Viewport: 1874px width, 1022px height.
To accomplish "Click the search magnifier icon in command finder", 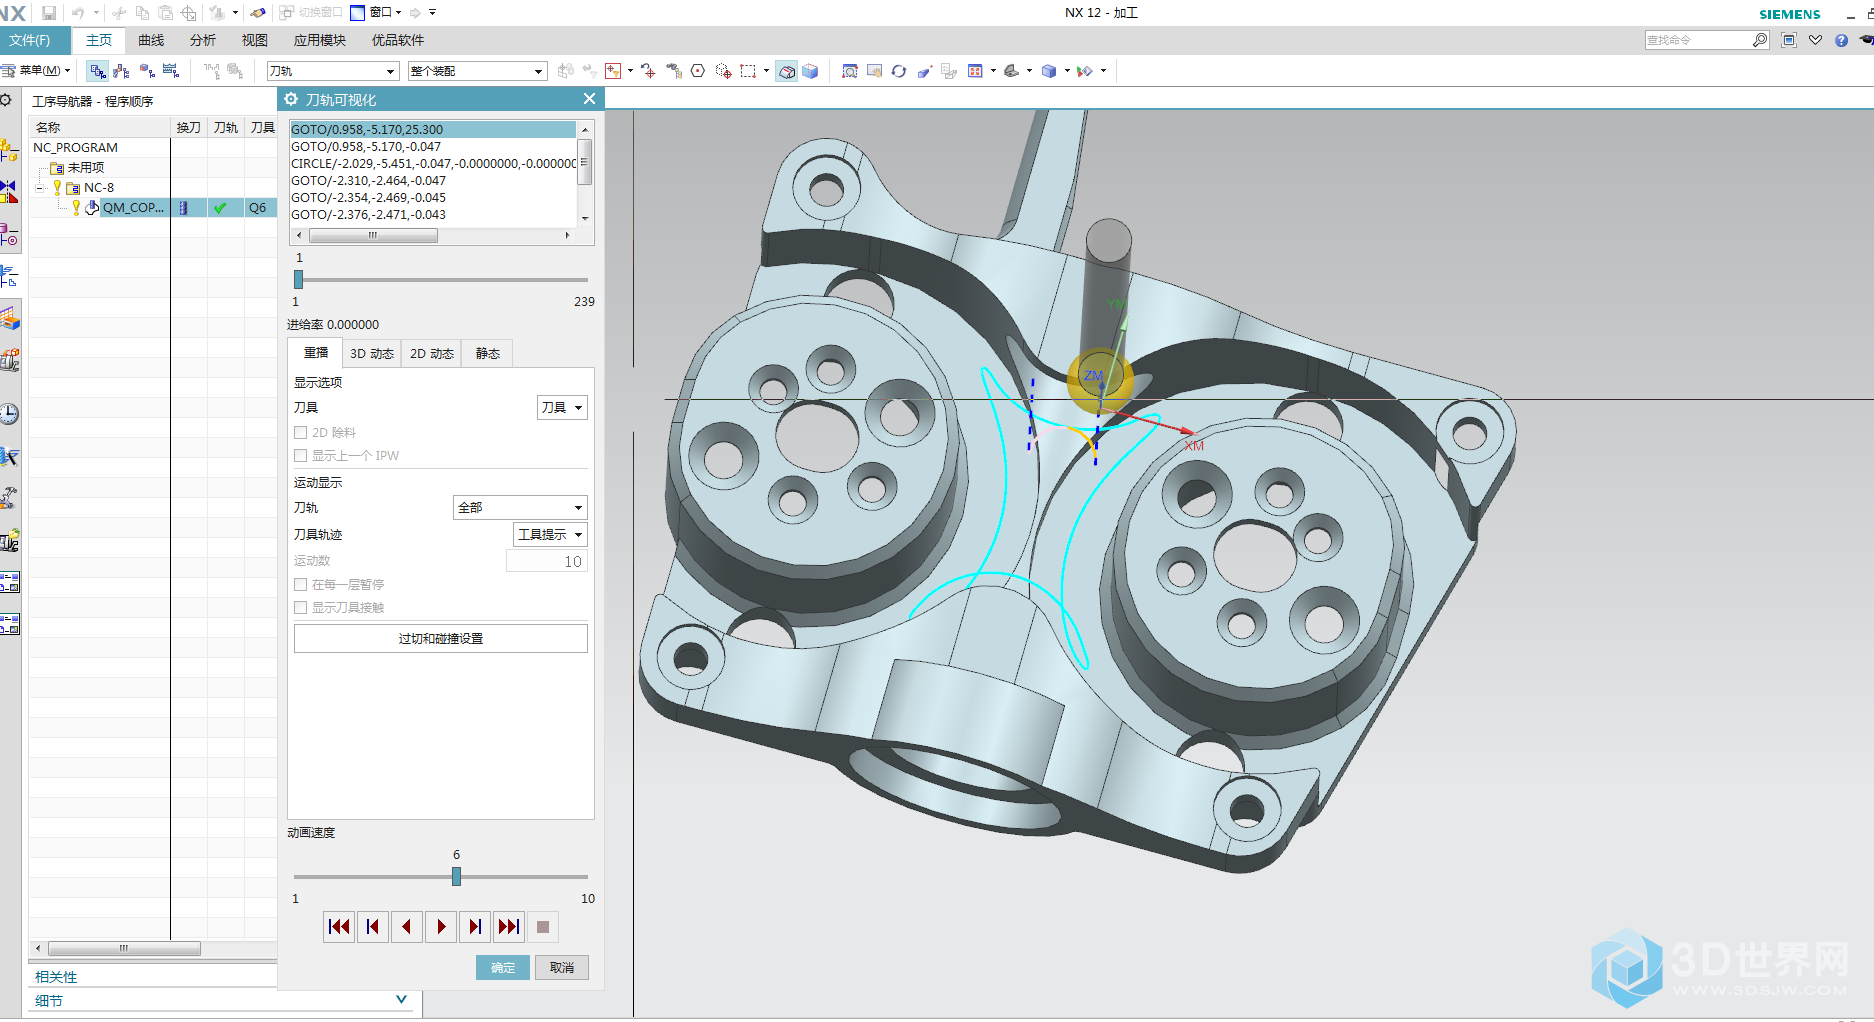I will point(1760,40).
